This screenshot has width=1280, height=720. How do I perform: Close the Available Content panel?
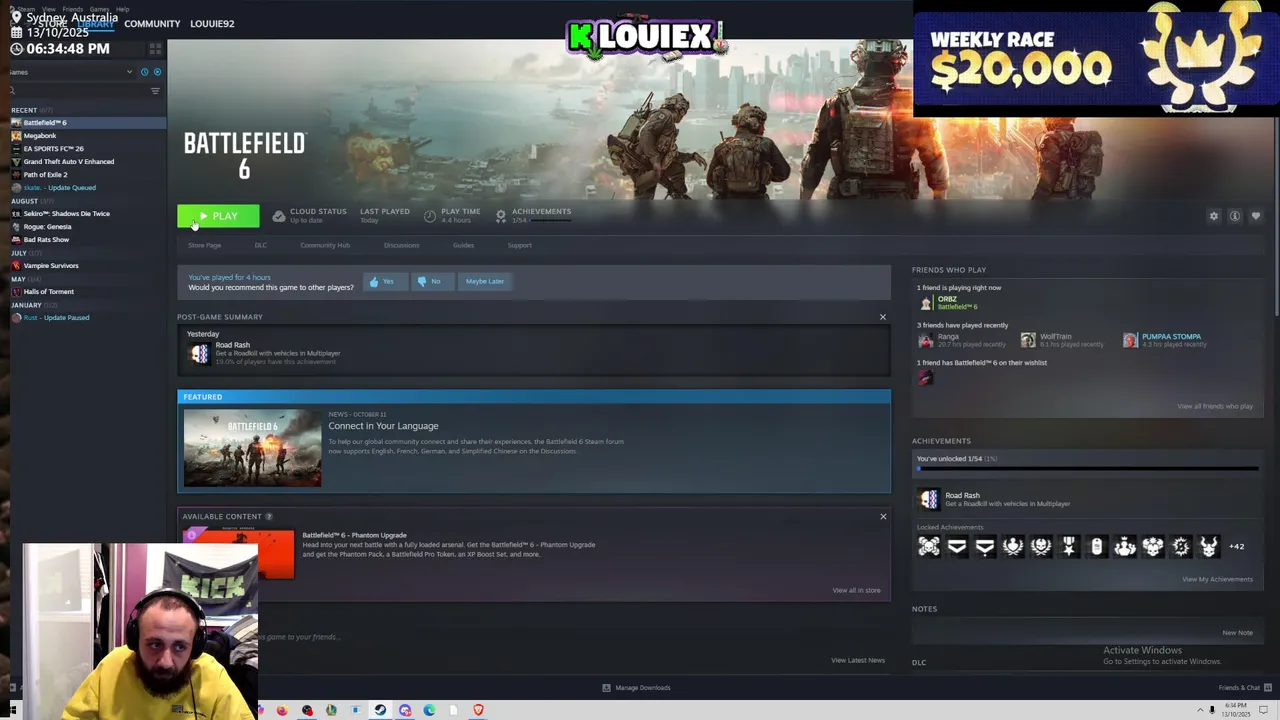[x=883, y=517]
